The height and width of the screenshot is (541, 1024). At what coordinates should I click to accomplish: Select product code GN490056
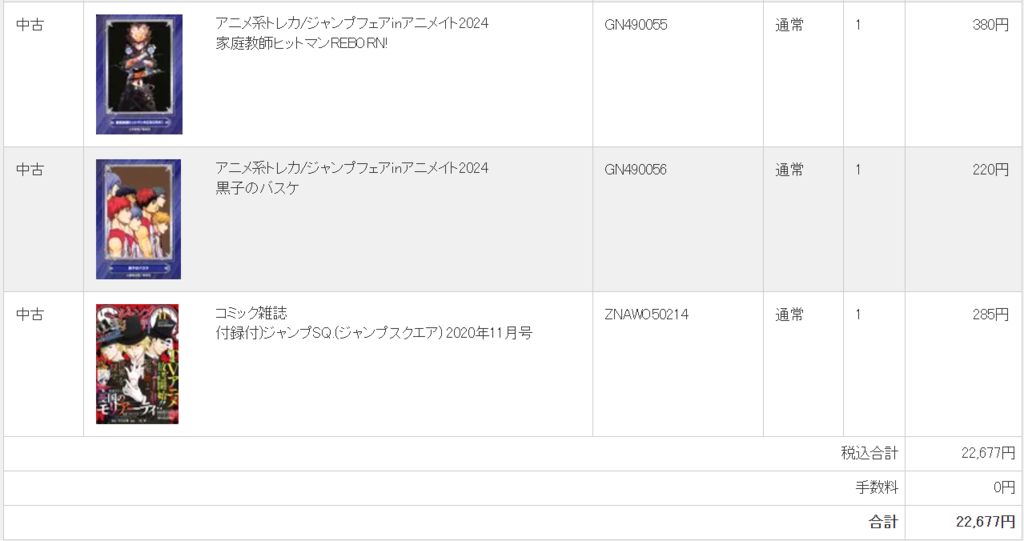click(x=635, y=170)
